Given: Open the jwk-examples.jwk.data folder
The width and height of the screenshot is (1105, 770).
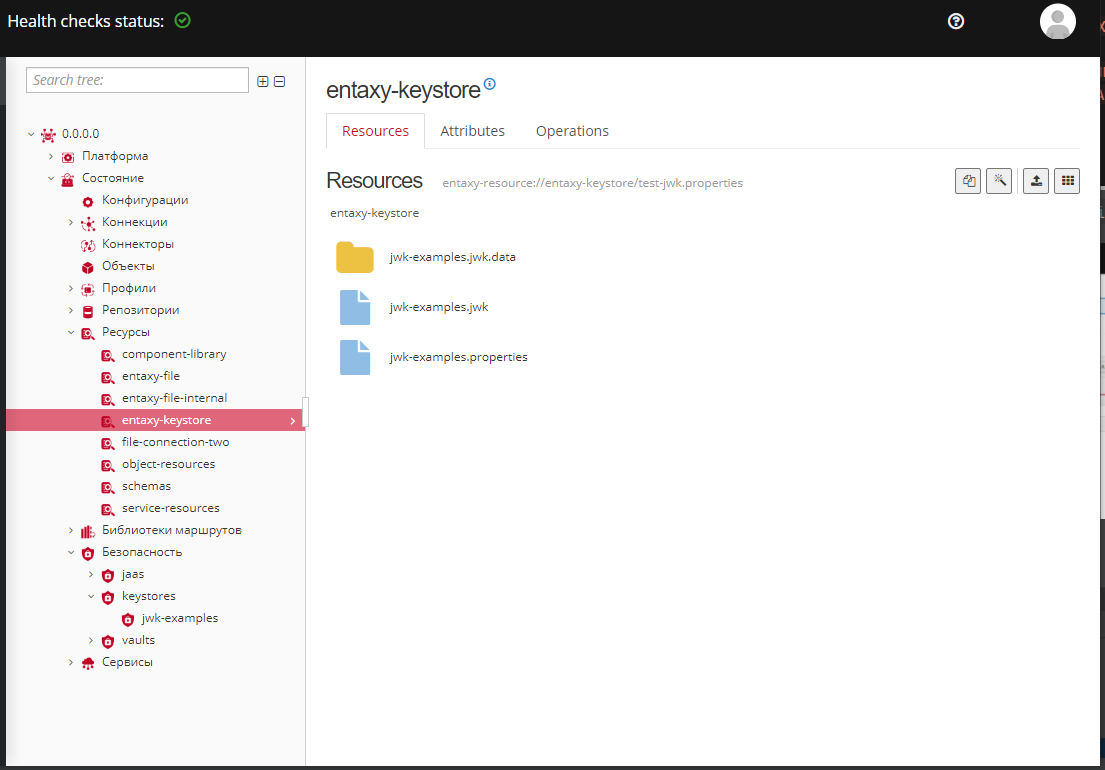Looking at the screenshot, I should (355, 257).
